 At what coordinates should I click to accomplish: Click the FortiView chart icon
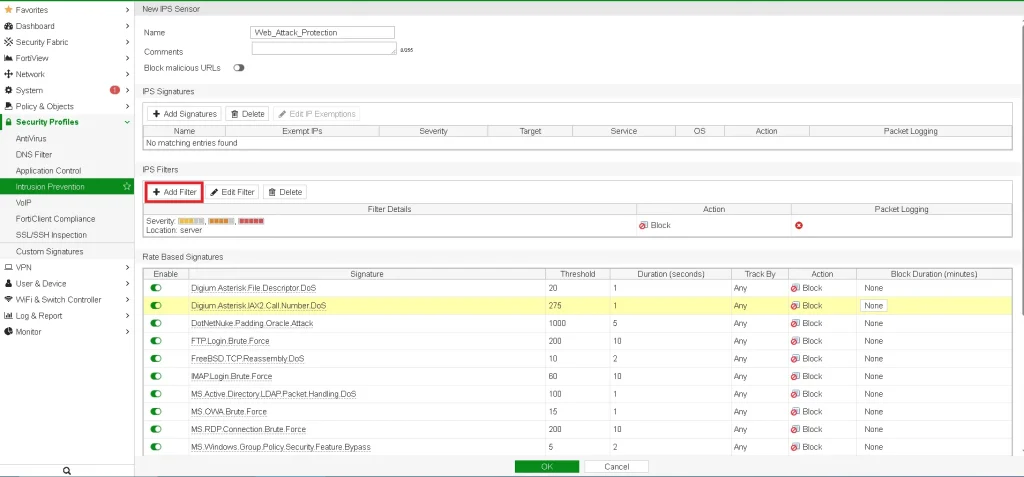point(8,58)
